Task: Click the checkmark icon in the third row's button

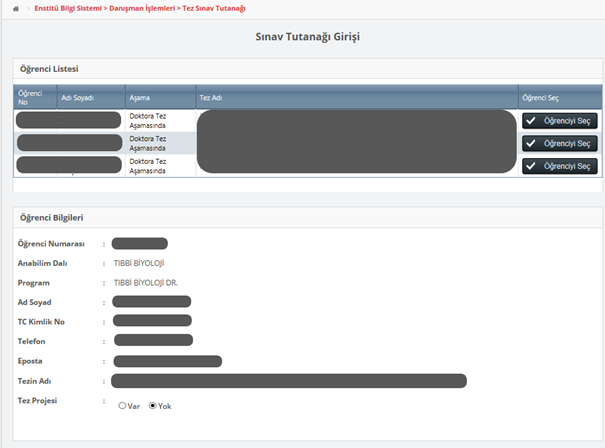Action: pyautogui.click(x=531, y=166)
